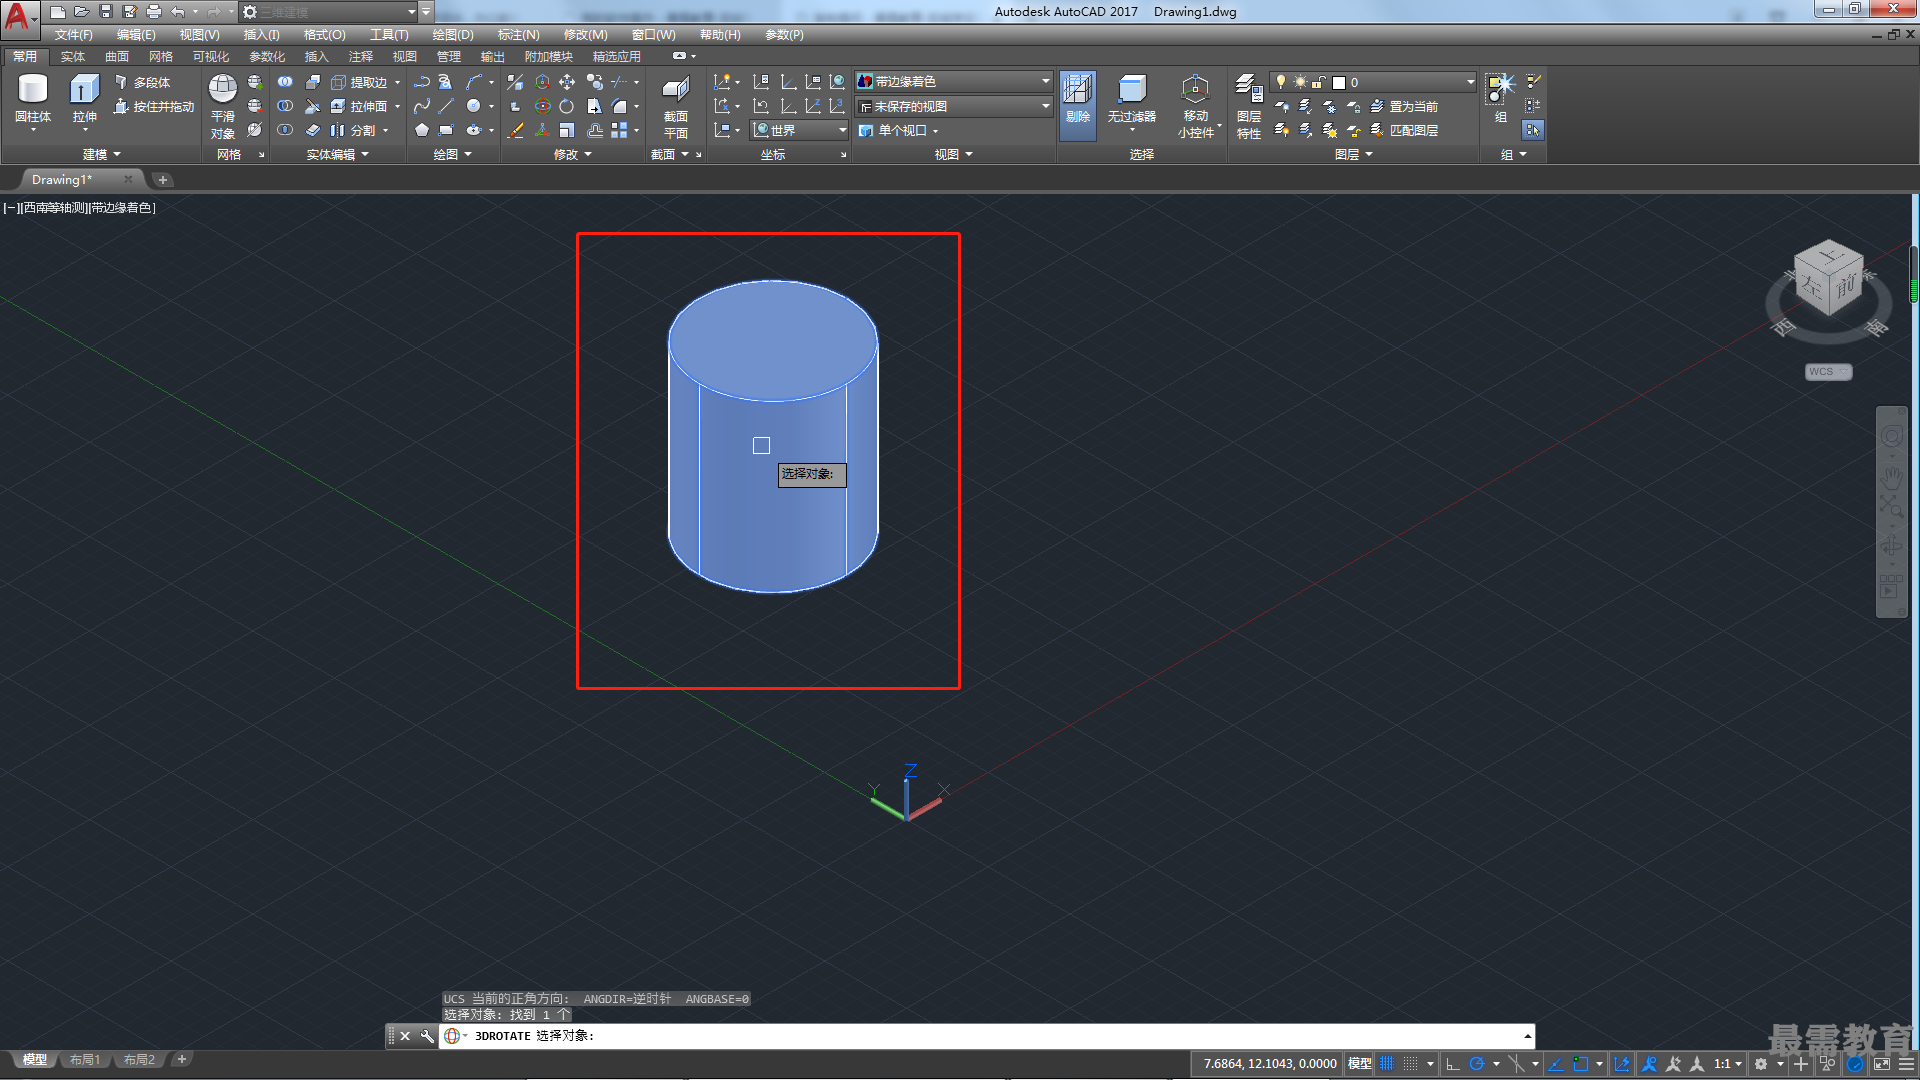Click the polygon drawing tool
The width and height of the screenshot is (1920, 1080).
pos(422,130)
